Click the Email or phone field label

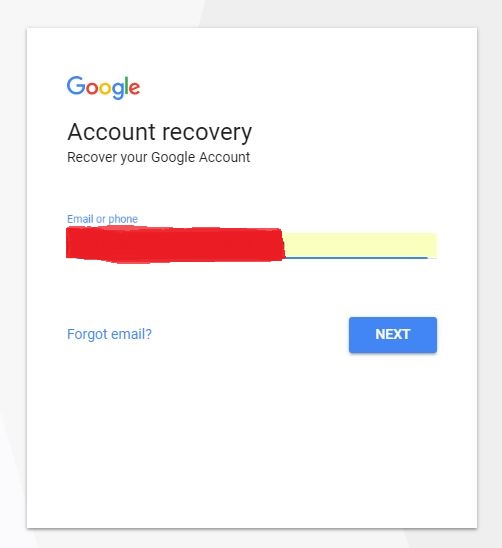102,219
